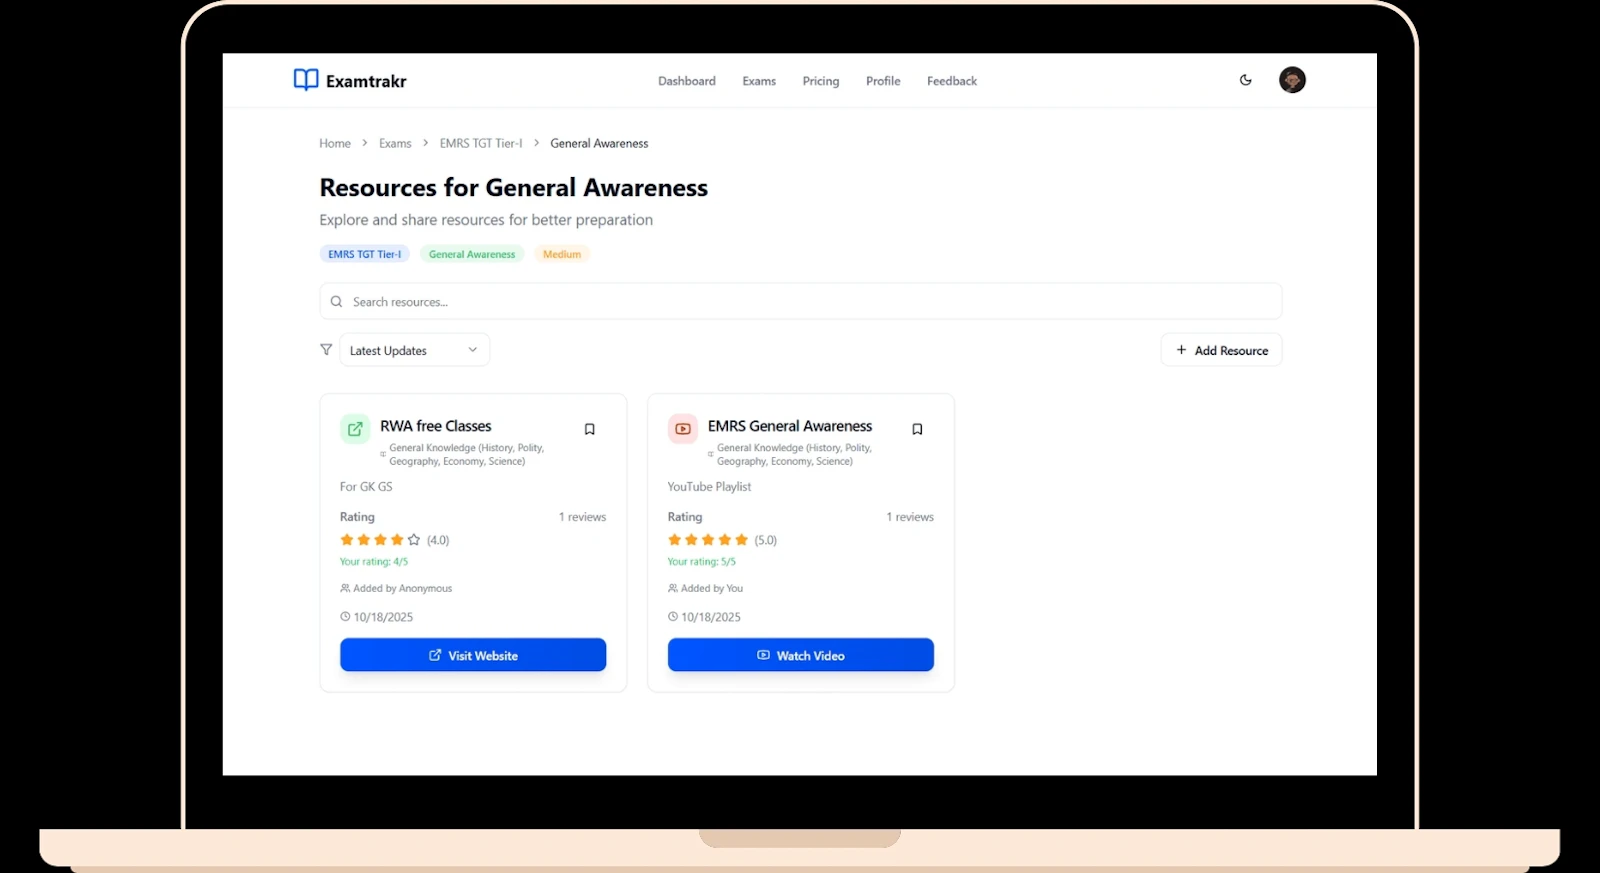1600x873 pixels.
Task: Click the Examtrakr book logo icon
Action: [306, 80]
